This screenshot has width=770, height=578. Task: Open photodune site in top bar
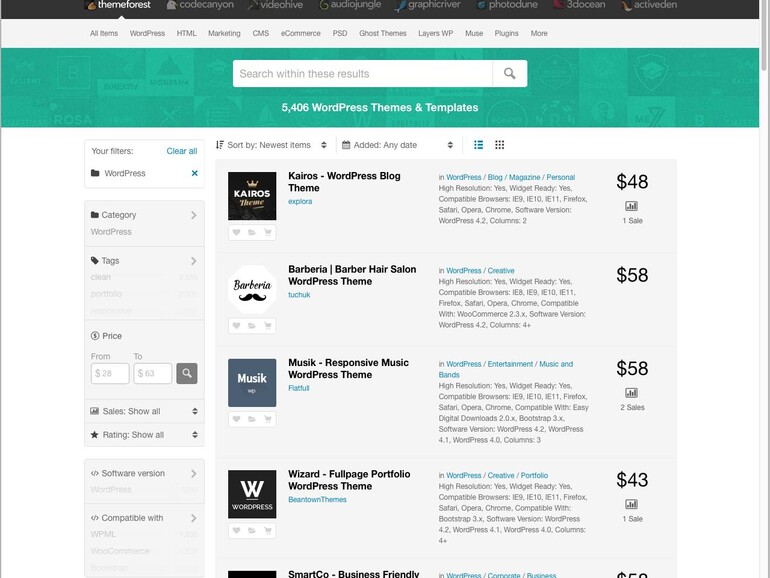click(x=507, y=5)
